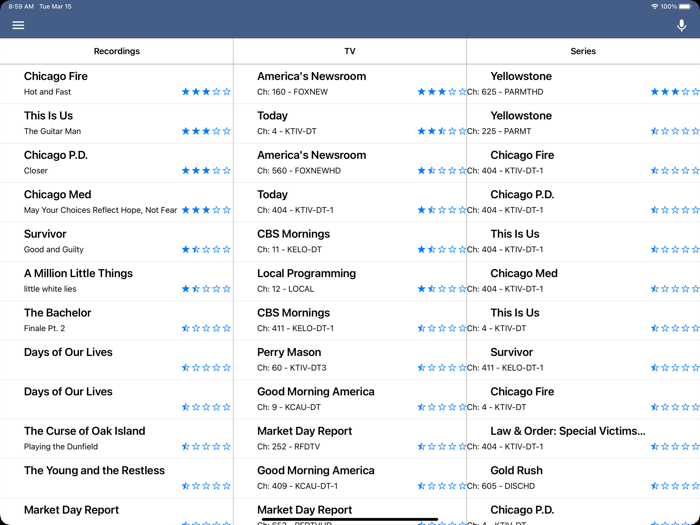700x525 pixels.
Task: Open the Chicago Fire recording Hot and Fast
Action: point(117,84)
